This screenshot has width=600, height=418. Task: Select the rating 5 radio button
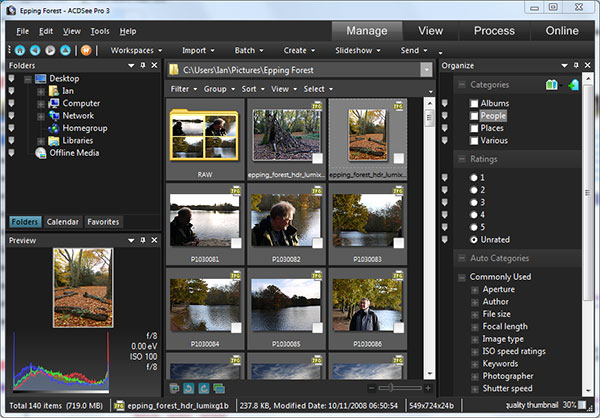pos(474,227)
